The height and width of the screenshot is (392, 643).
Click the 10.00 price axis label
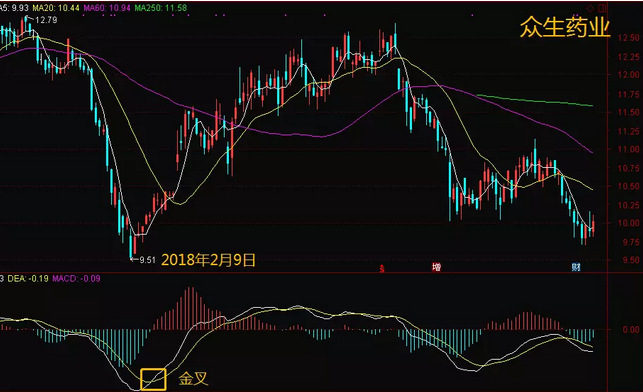click(x=628, y=223)
